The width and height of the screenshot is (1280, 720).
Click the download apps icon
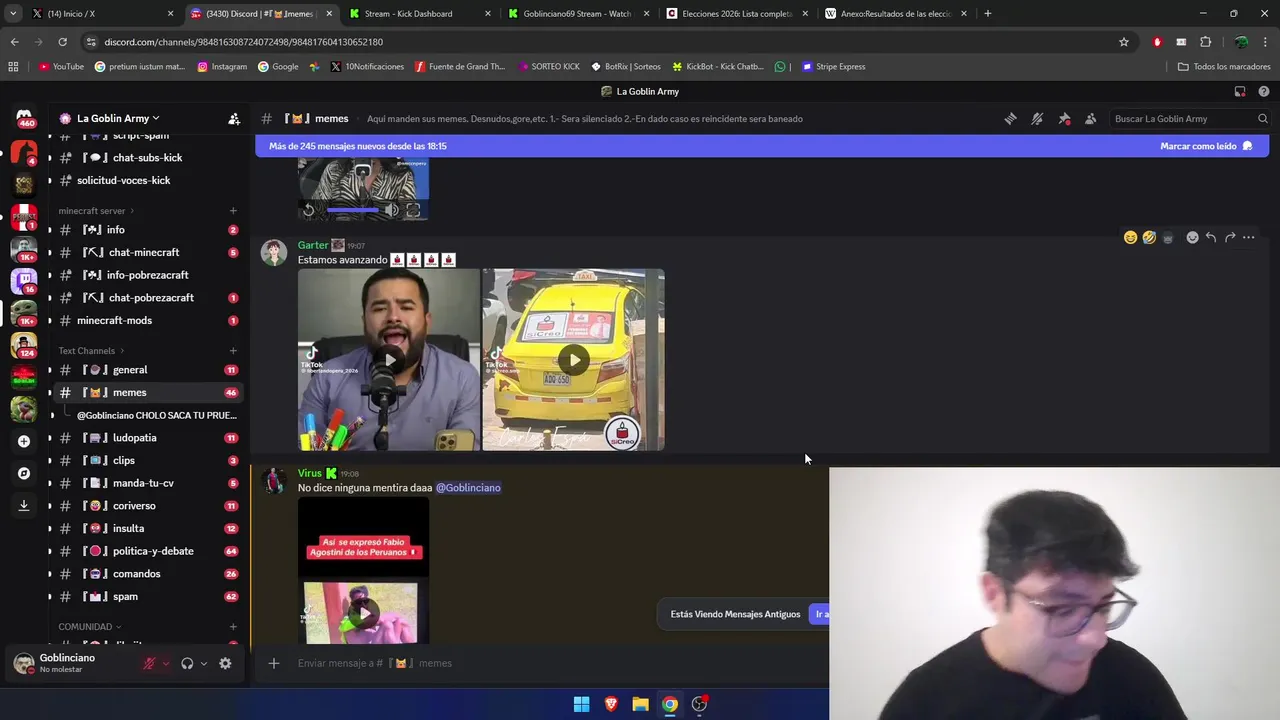[24, 506]
